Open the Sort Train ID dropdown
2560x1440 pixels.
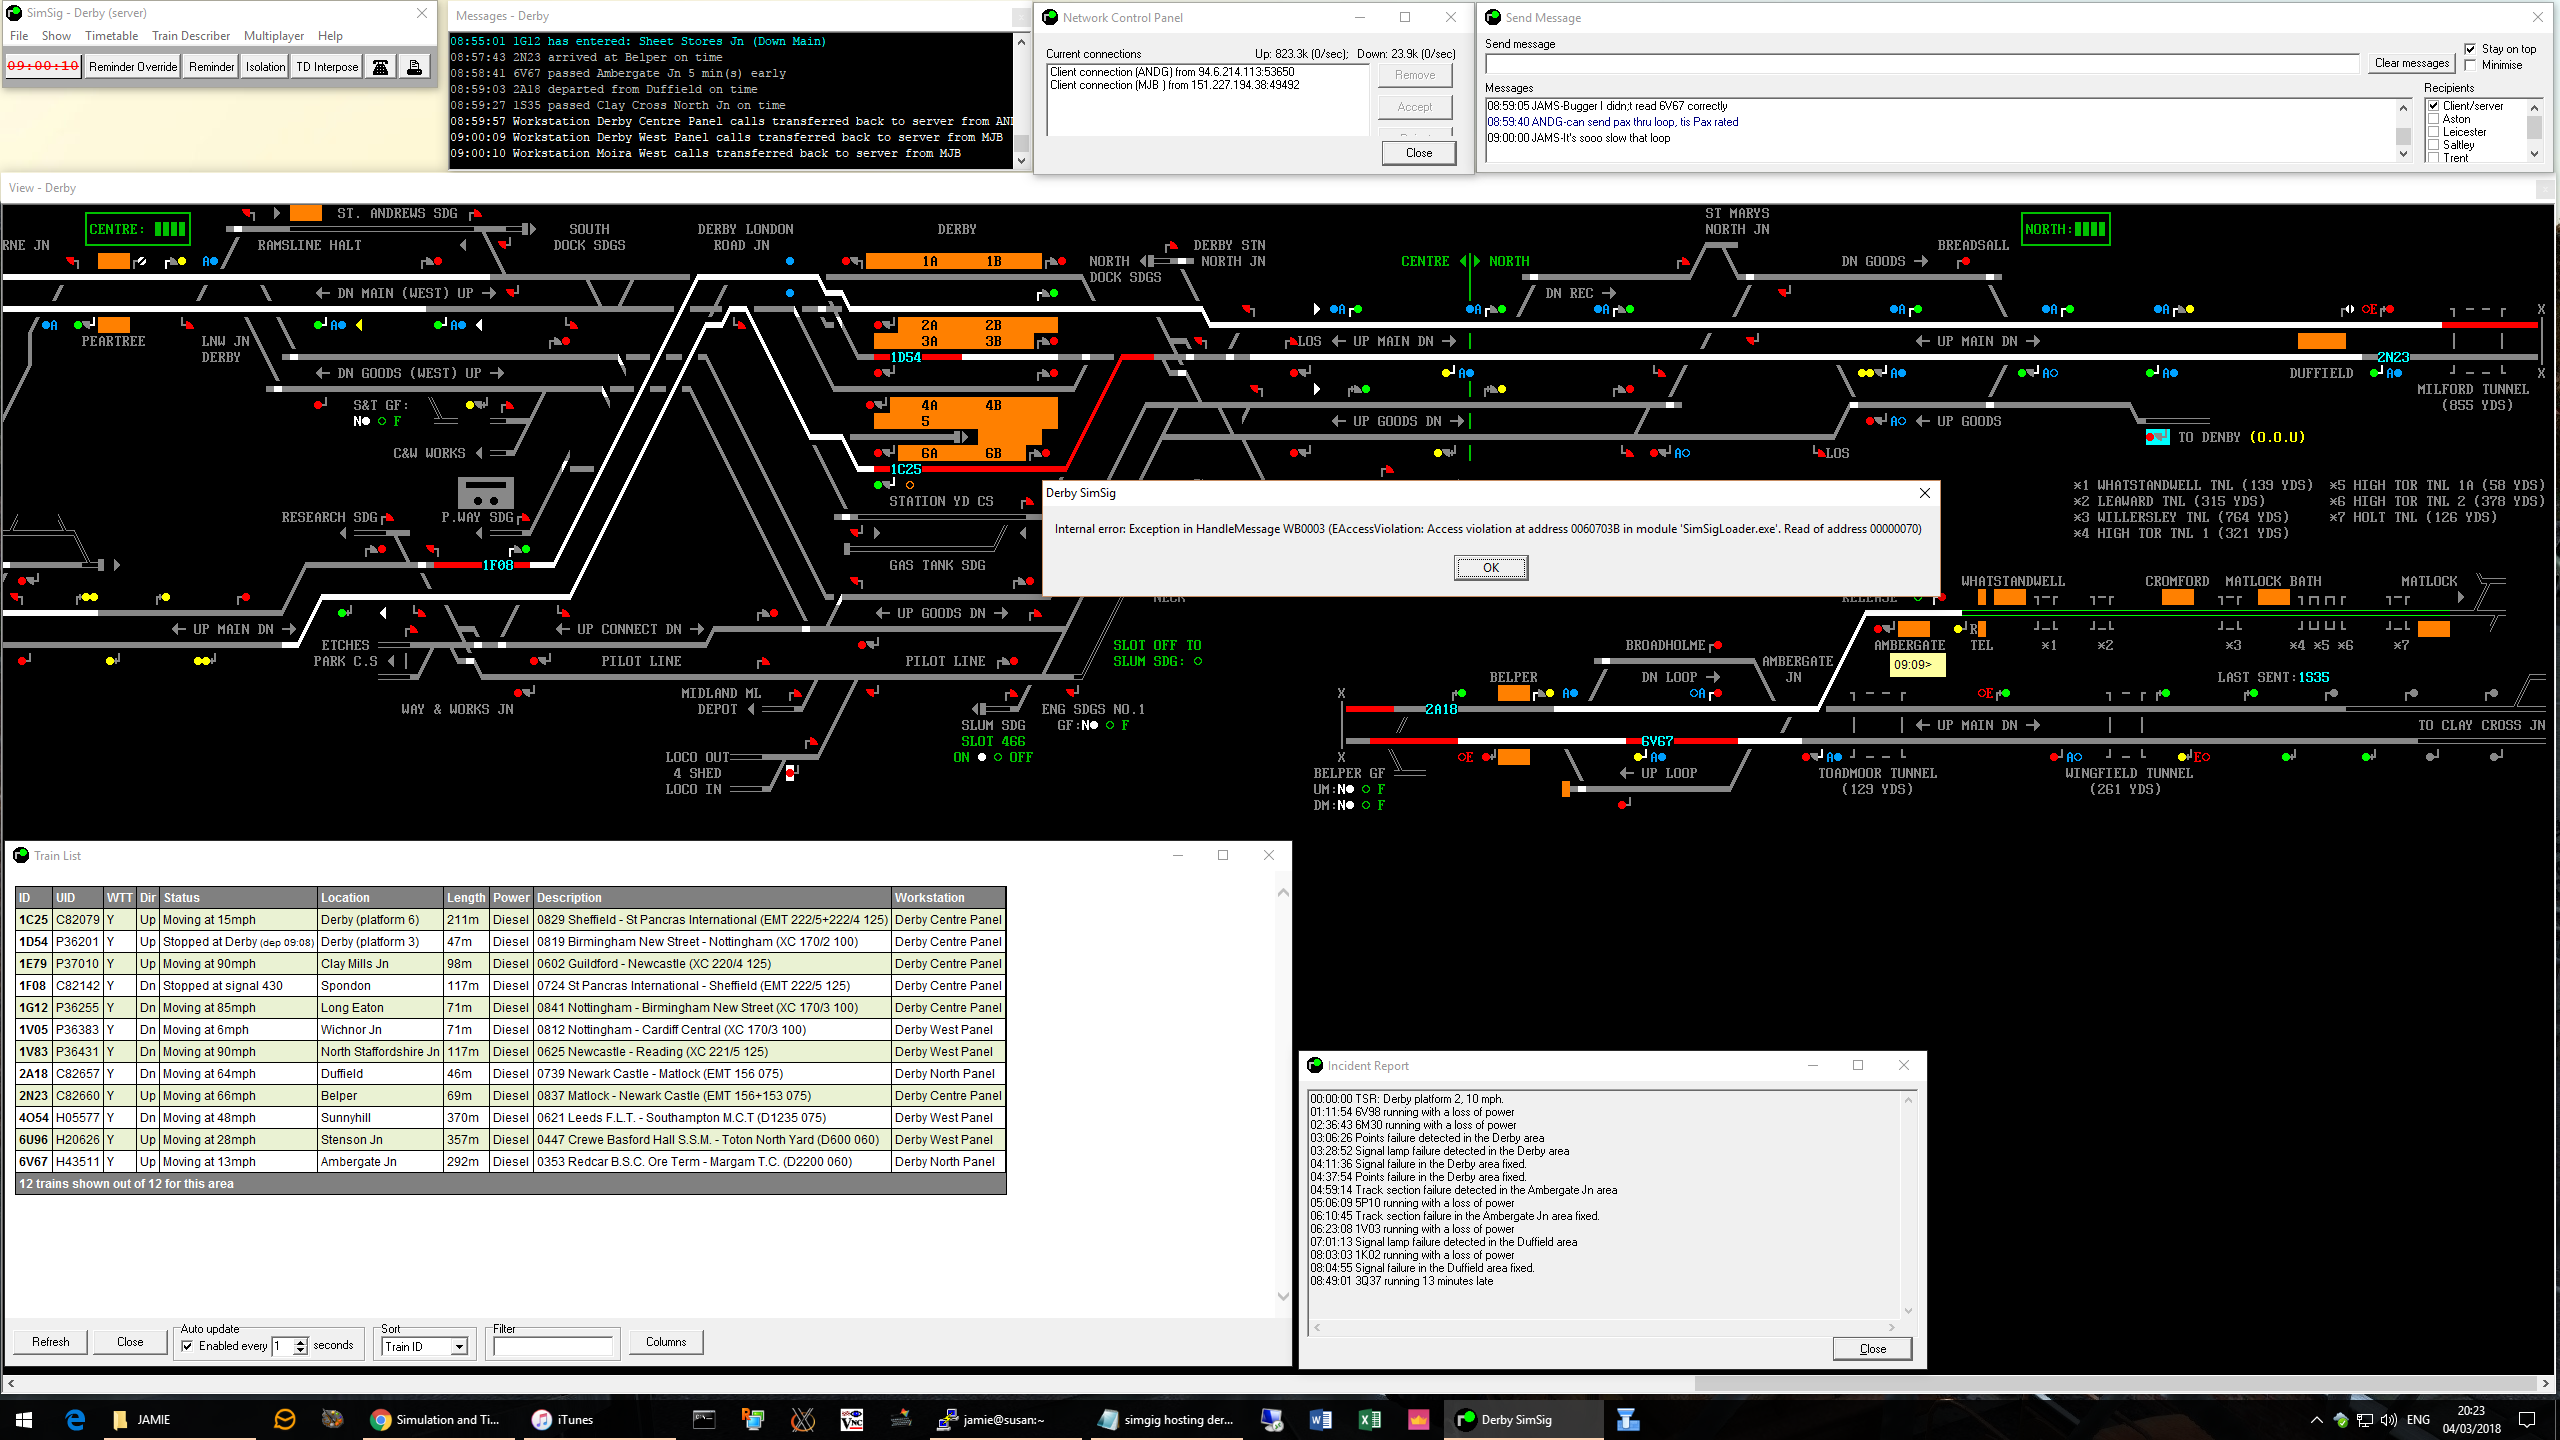[459, 1347]
